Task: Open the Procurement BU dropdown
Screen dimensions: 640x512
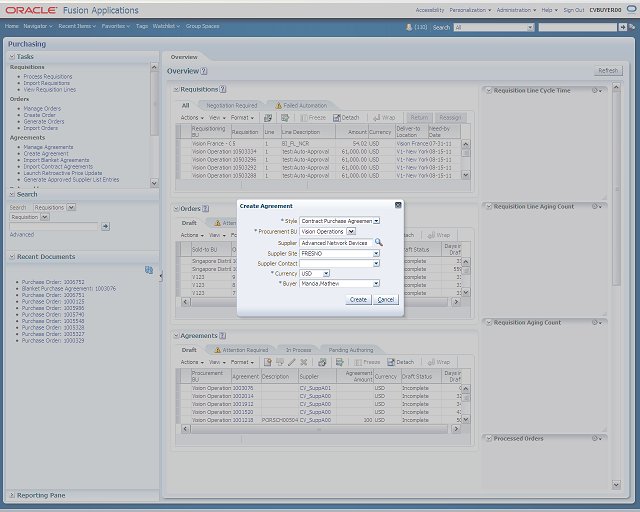Action: click(x=351, y=232)
